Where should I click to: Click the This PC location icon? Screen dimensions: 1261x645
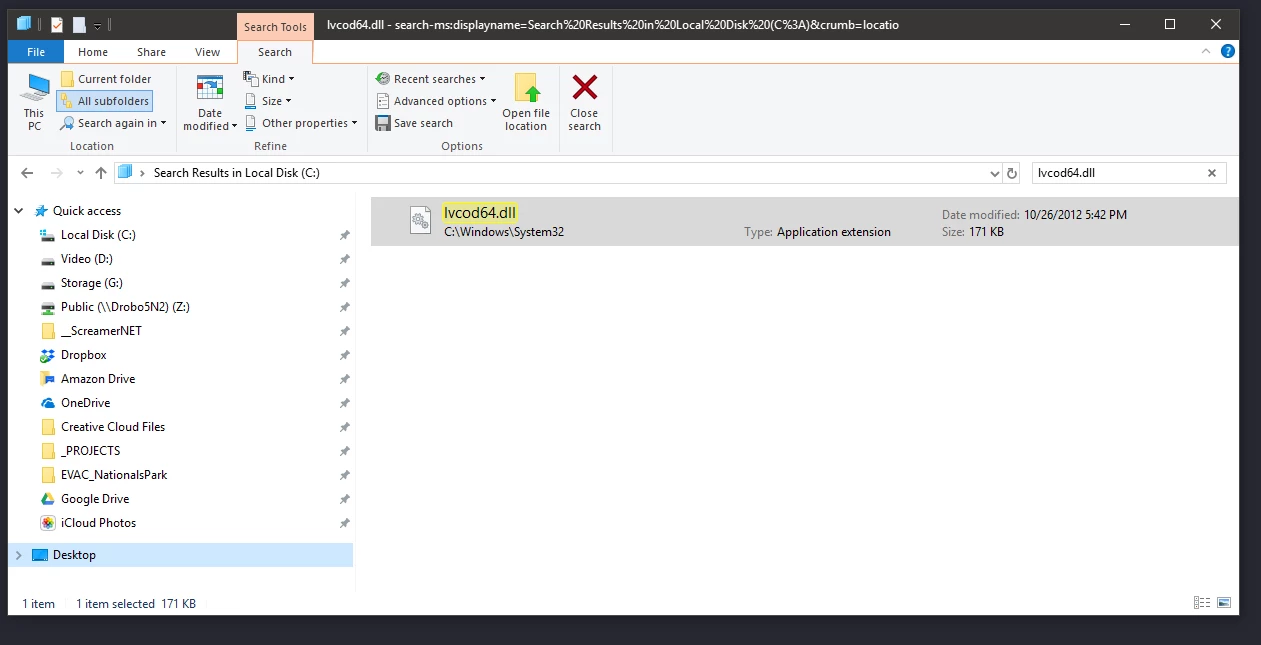click(35, 101)
